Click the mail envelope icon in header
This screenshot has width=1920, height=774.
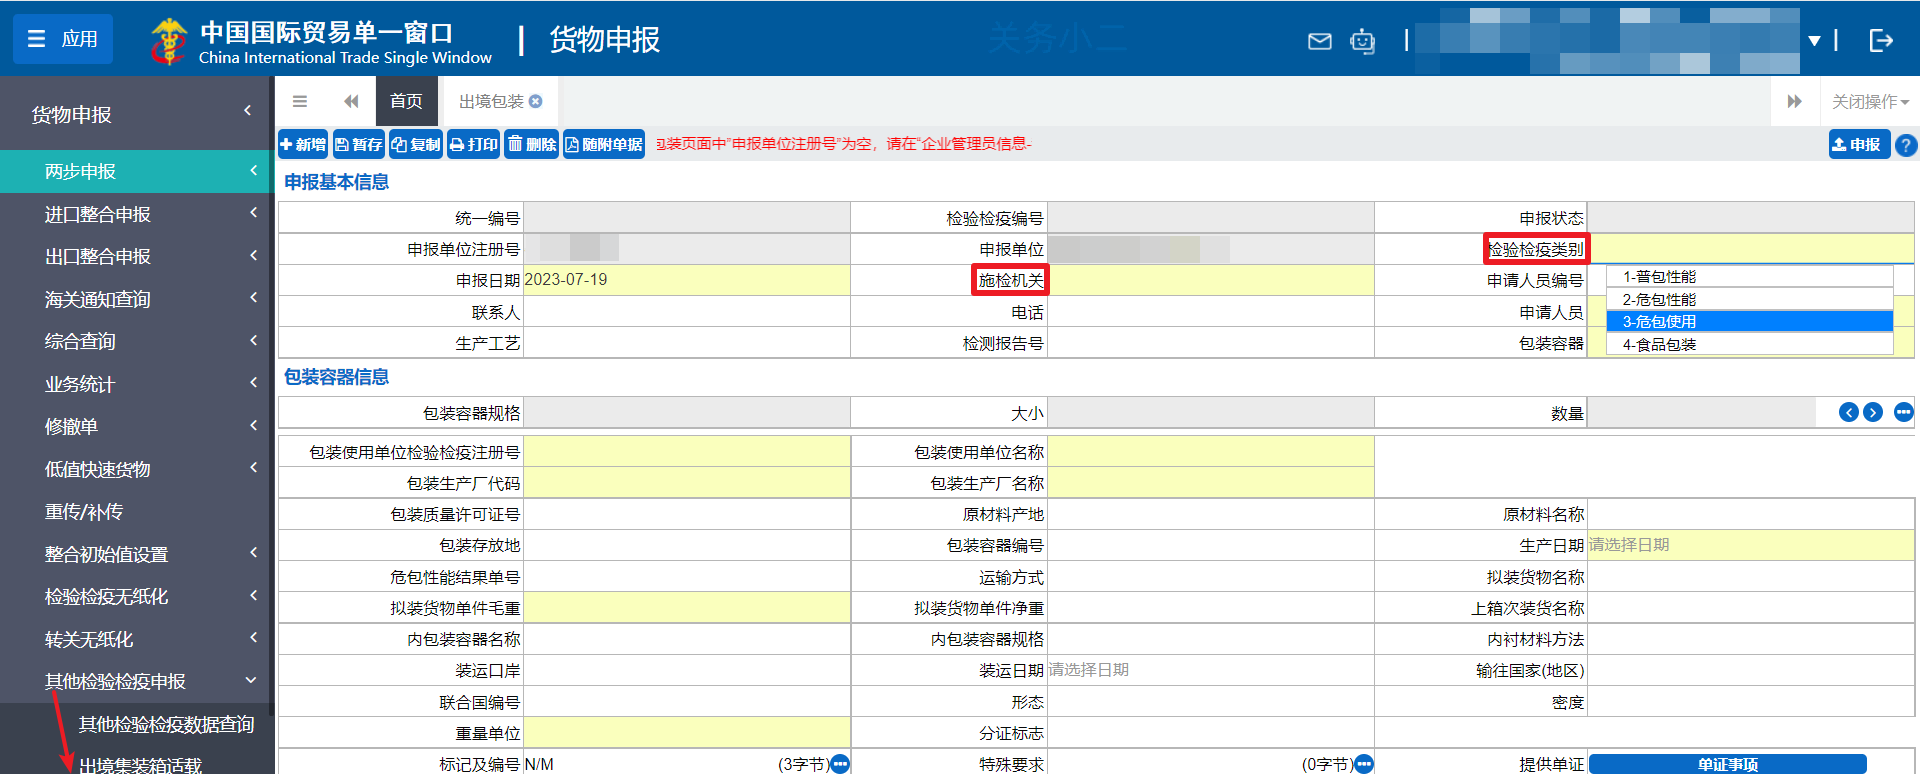coord(1319,41)
